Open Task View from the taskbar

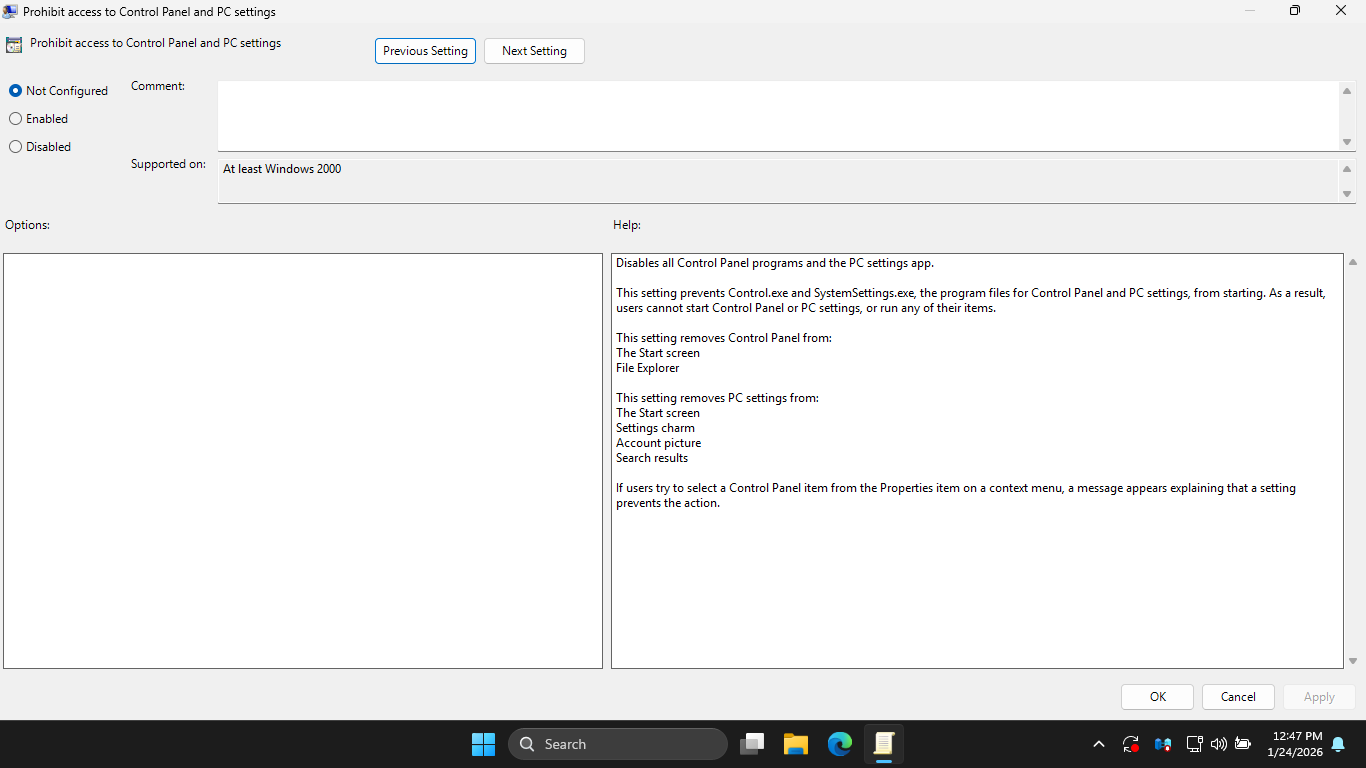(x=752, y=744)
